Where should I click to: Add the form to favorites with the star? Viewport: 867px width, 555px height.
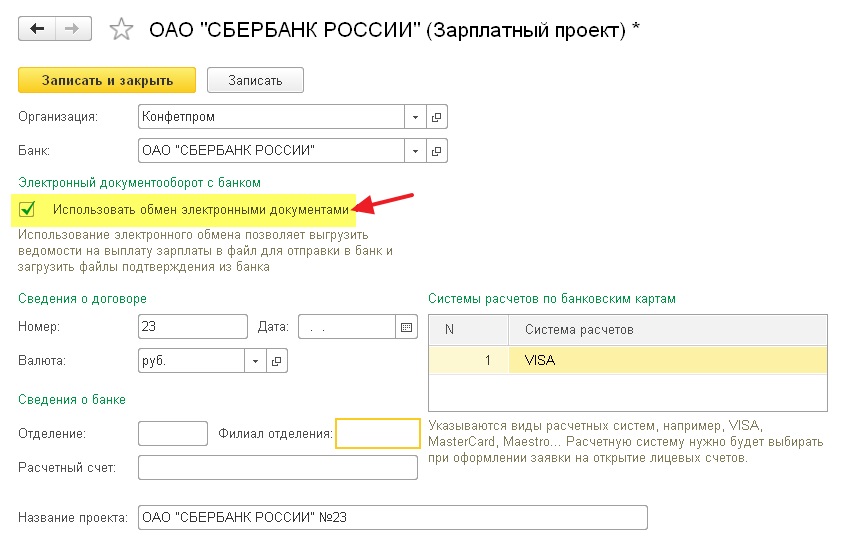coord(121,29)
